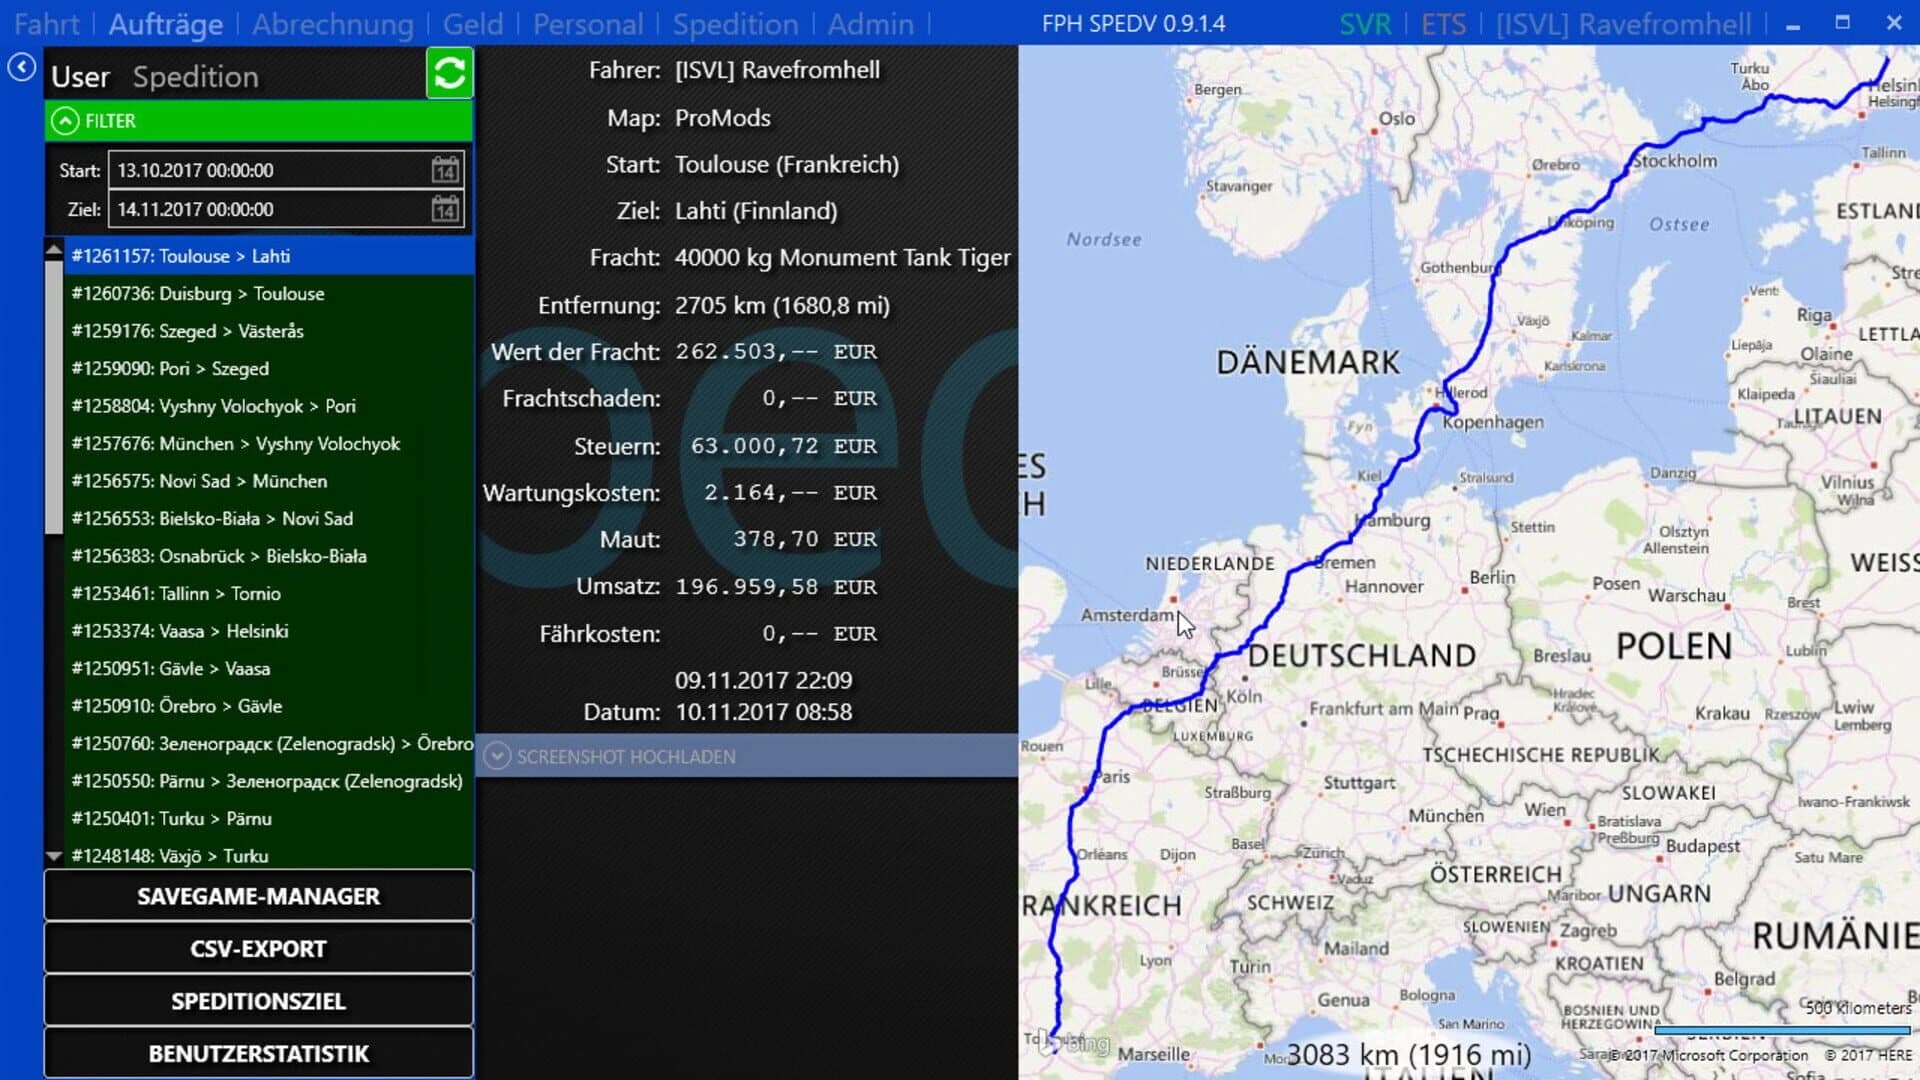Click the scroll-down arrow below the job list
This screenshot has height=1080, width=1920.
coord(53,857)
